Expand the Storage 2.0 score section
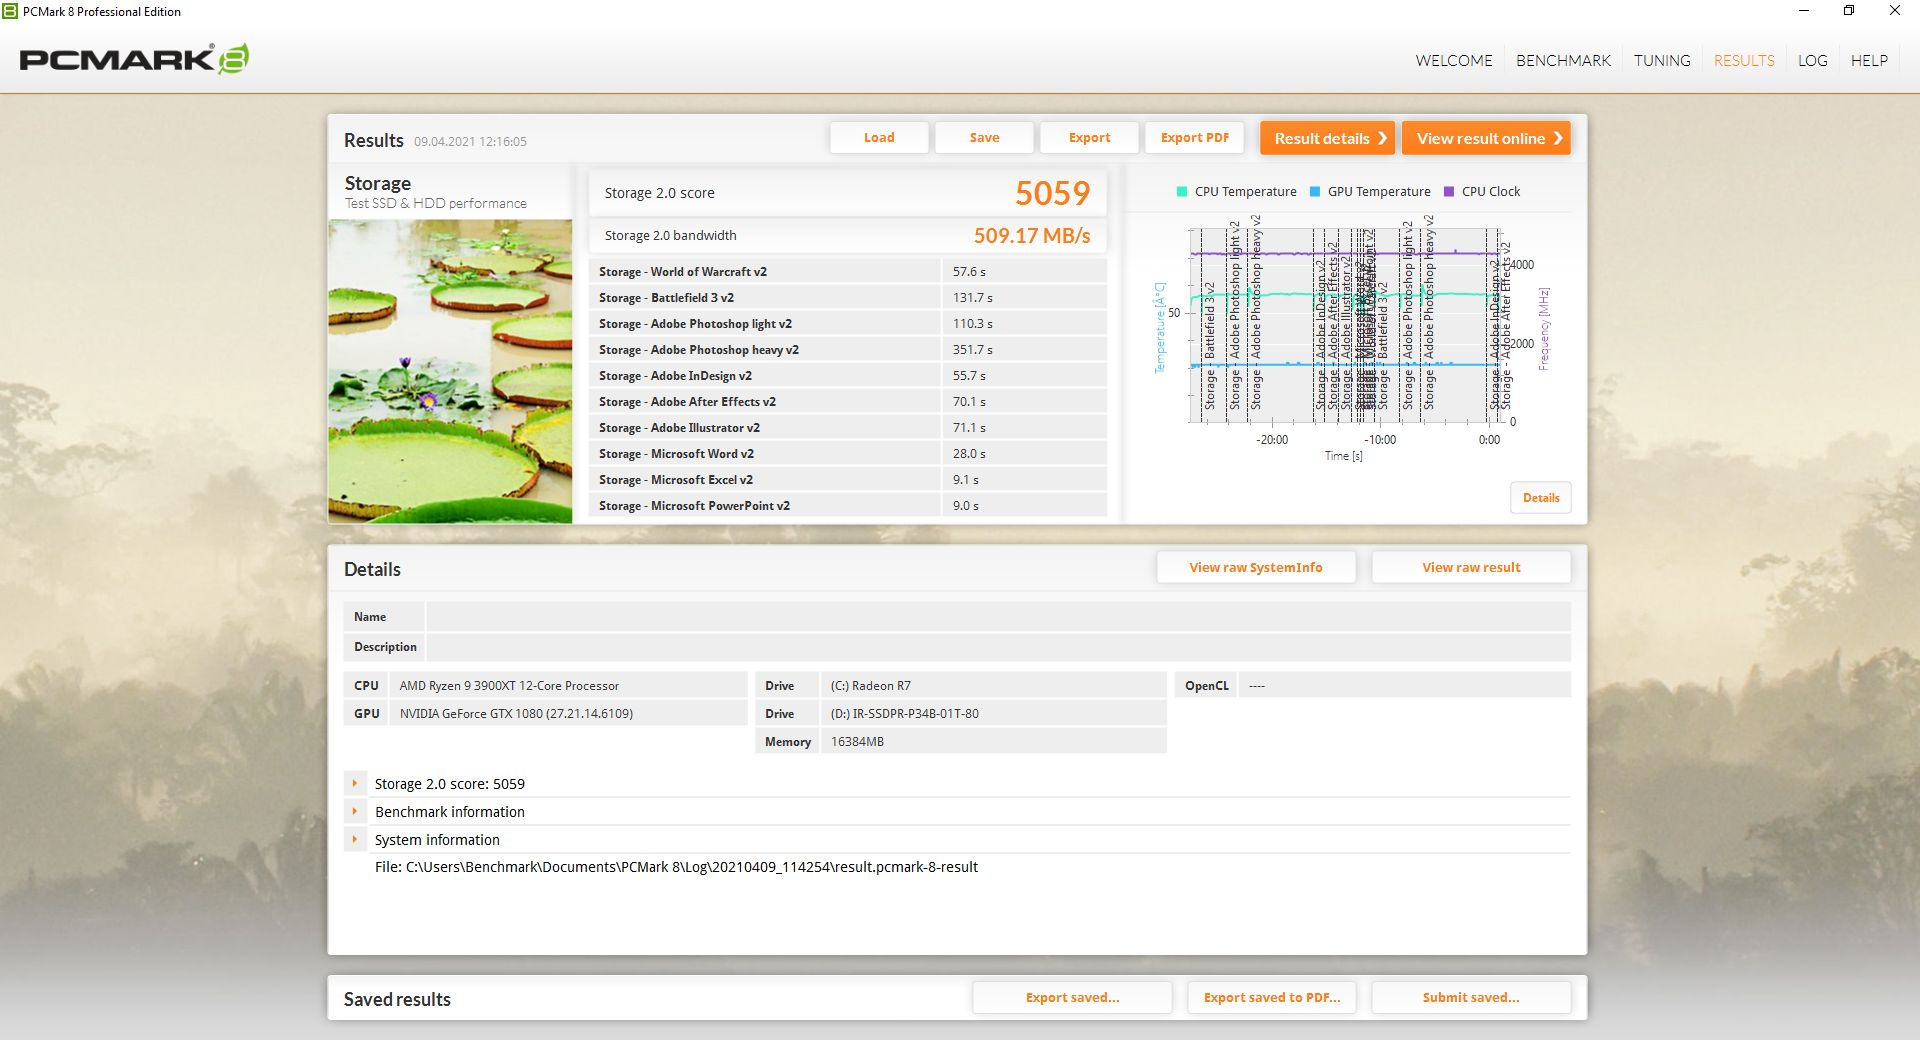 tap(355, 783)
